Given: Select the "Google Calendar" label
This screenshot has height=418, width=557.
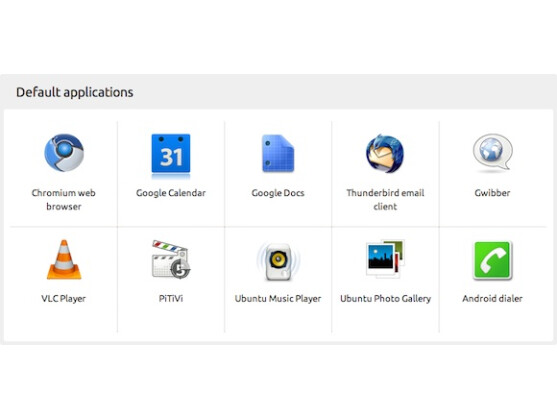Looking at the screenshot, I should 171,193.
